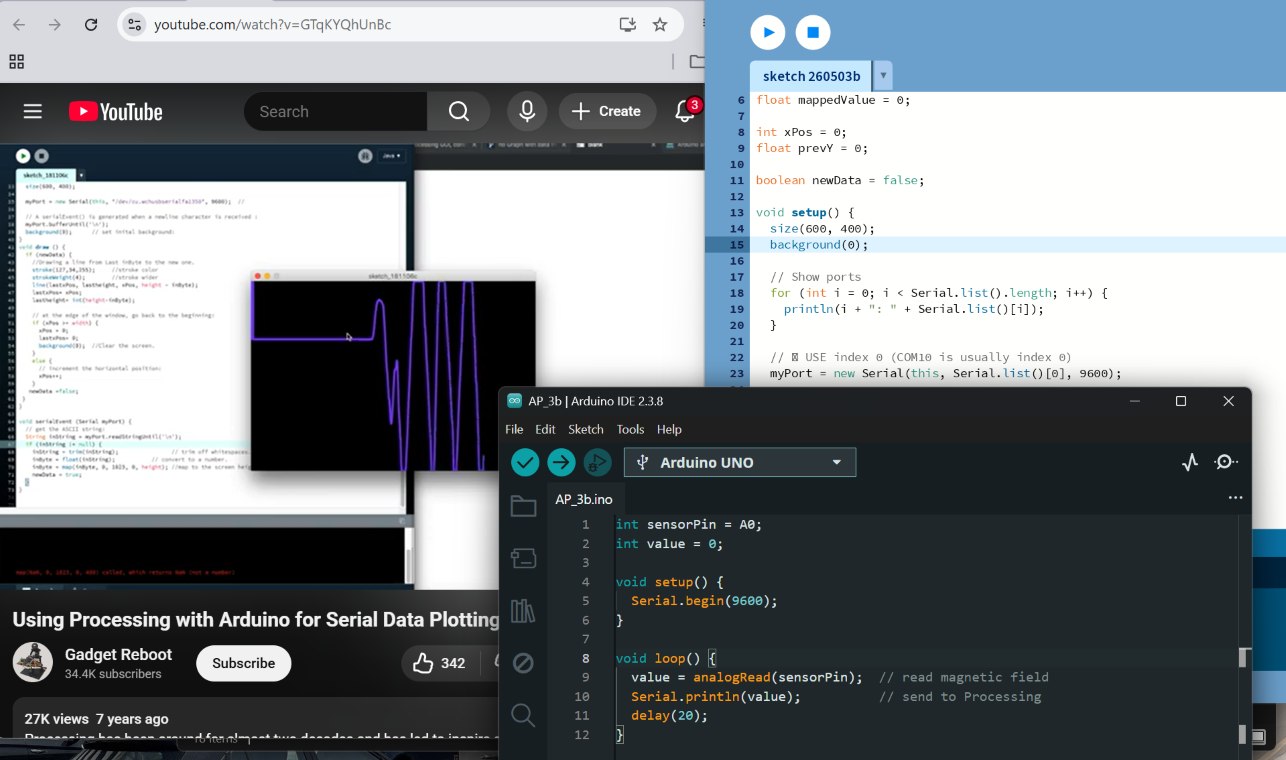Bookmark this page with the star icon
Image resolution: width=1286 pixels, height=760 pixels.
pos(660,25)
